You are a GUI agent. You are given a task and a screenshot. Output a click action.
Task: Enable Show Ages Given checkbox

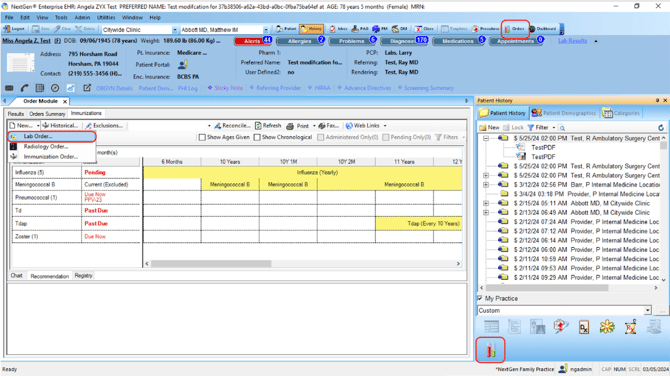point(203,138)
